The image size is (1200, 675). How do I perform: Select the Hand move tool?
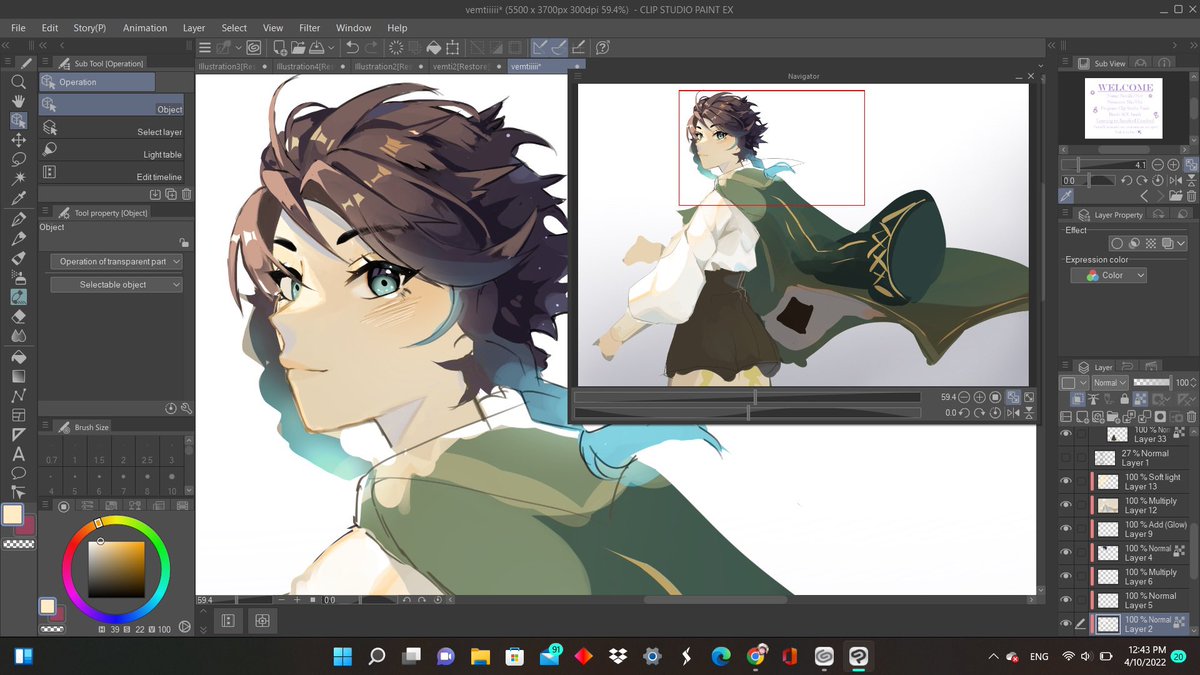point(18,101)
